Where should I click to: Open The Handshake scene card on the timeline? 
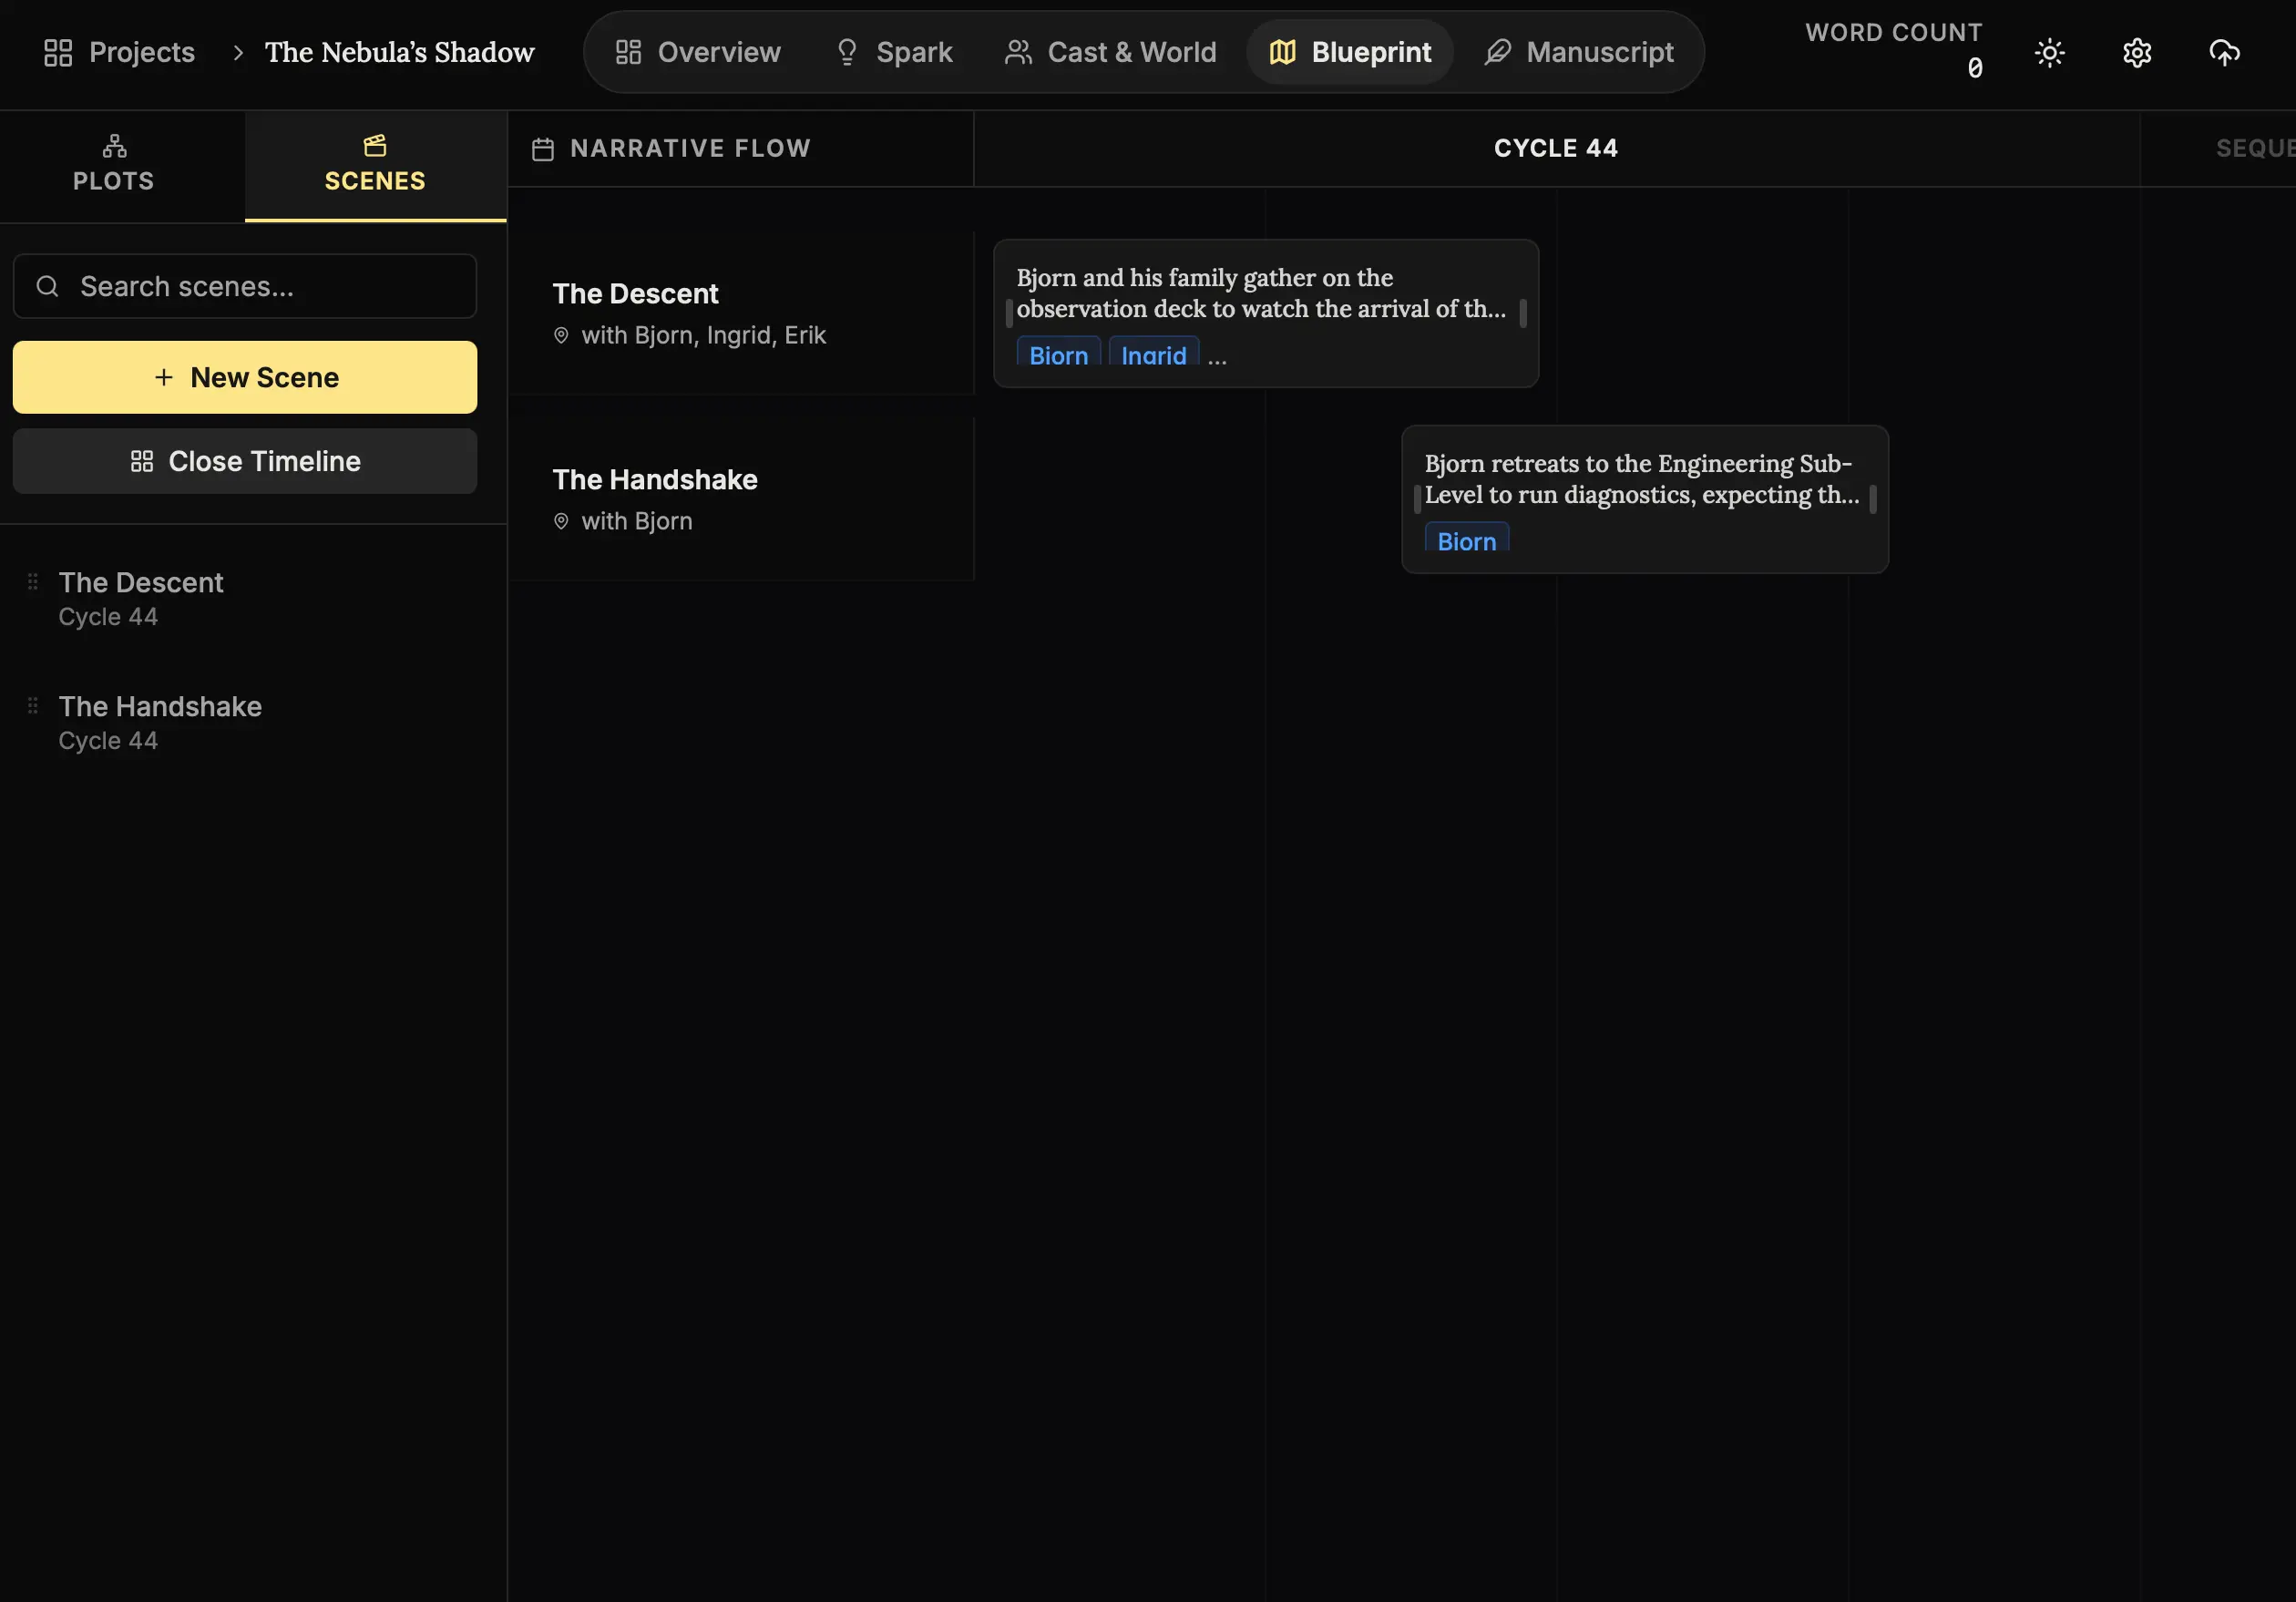(x=1643, y=479)
